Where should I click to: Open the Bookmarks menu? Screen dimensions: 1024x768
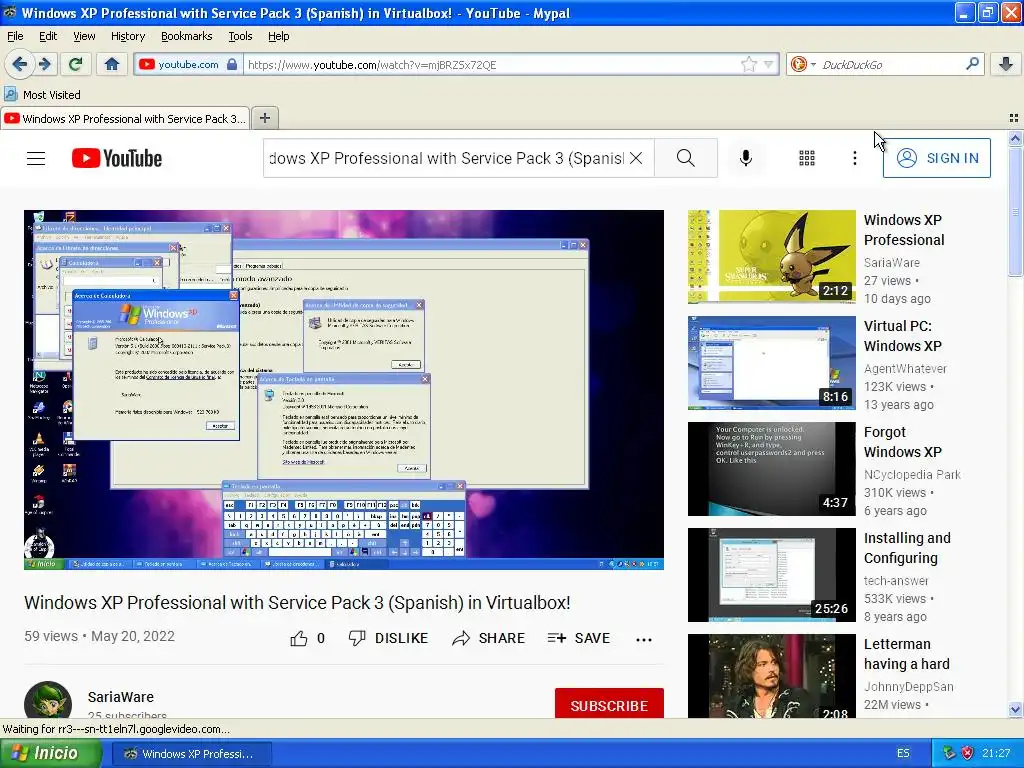(186, 36)
